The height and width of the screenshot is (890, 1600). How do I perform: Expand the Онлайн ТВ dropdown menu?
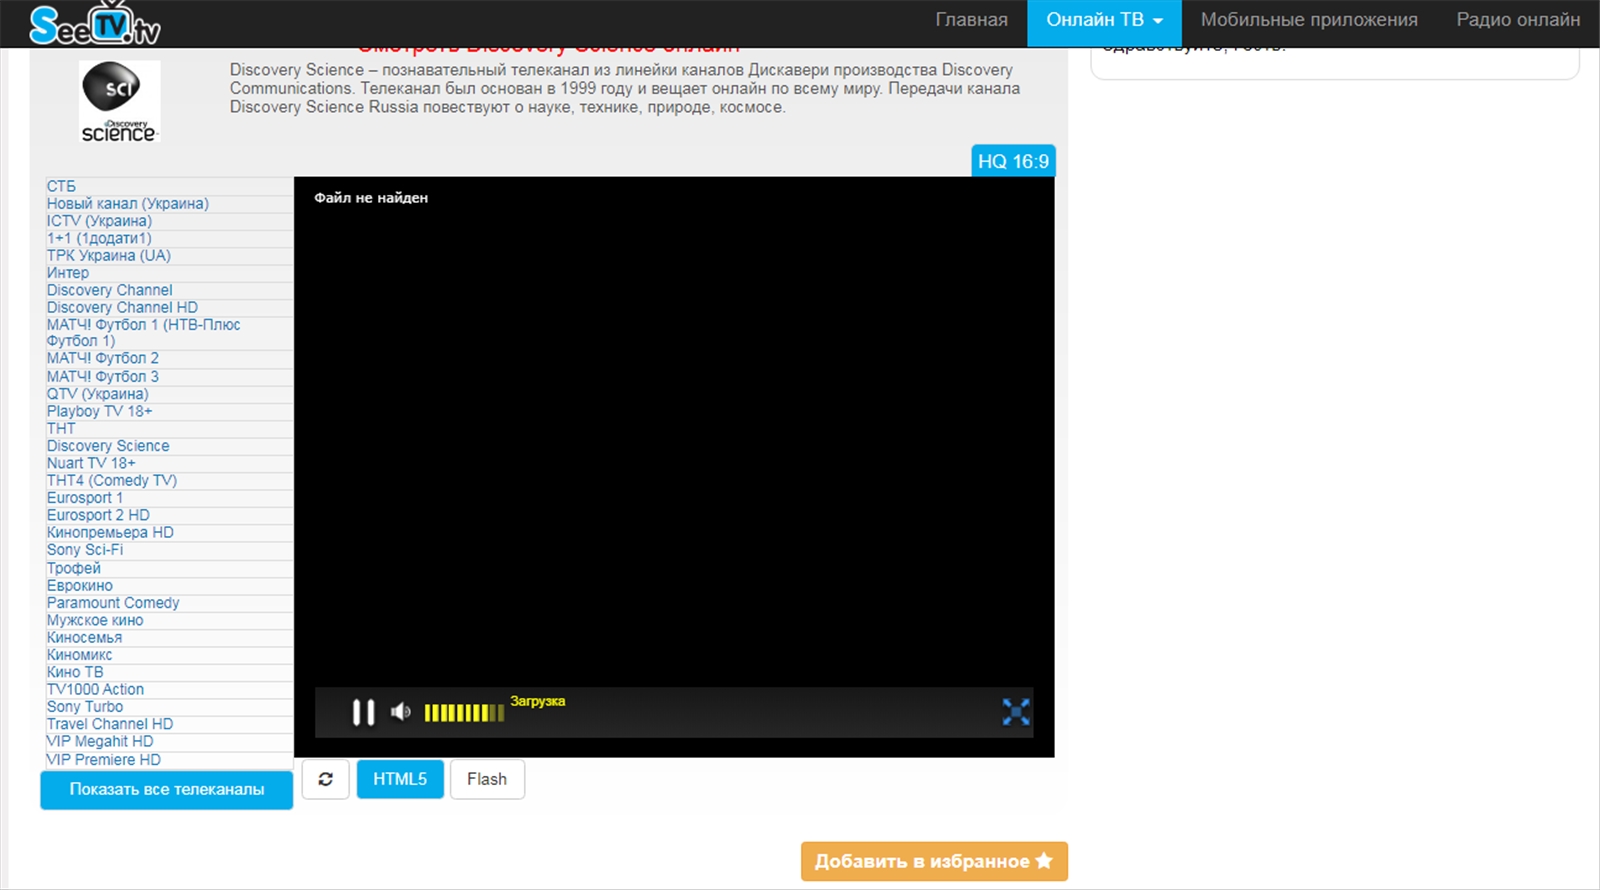[x=1104, y=20]
